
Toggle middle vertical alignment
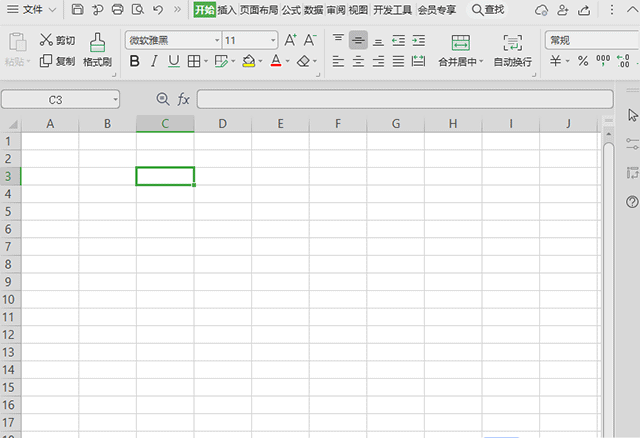tap(358, 40)
